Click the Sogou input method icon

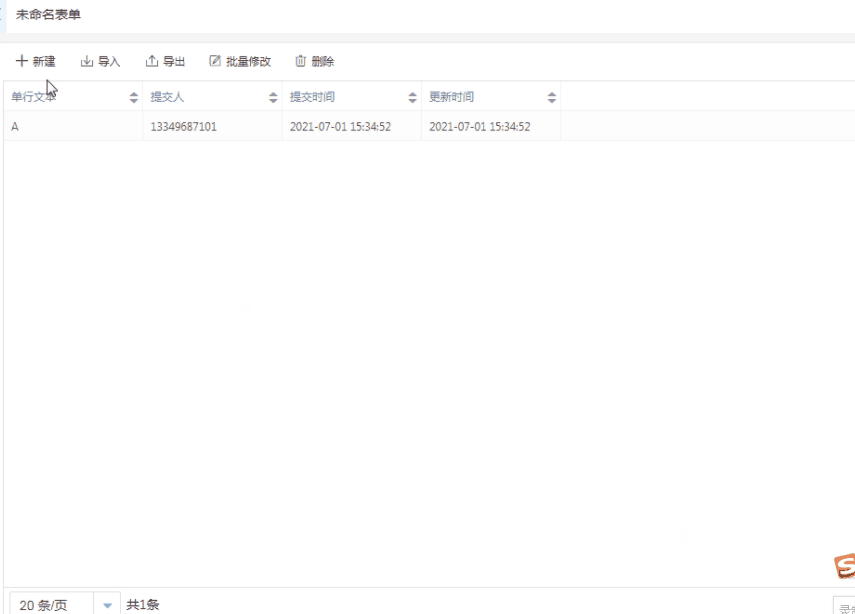tap(845, 567)
